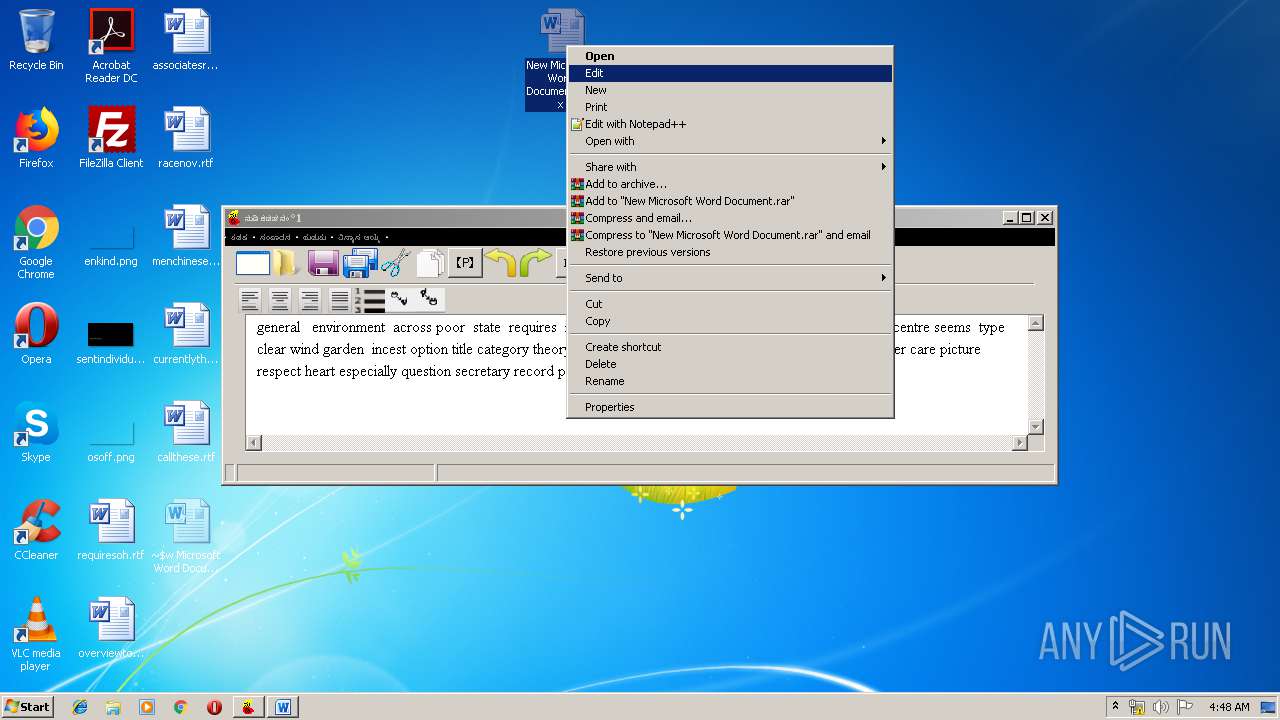Click the blue double-floppy save all icon
The height and width of the screenshot is (720, 1280).
pos(359,263)
